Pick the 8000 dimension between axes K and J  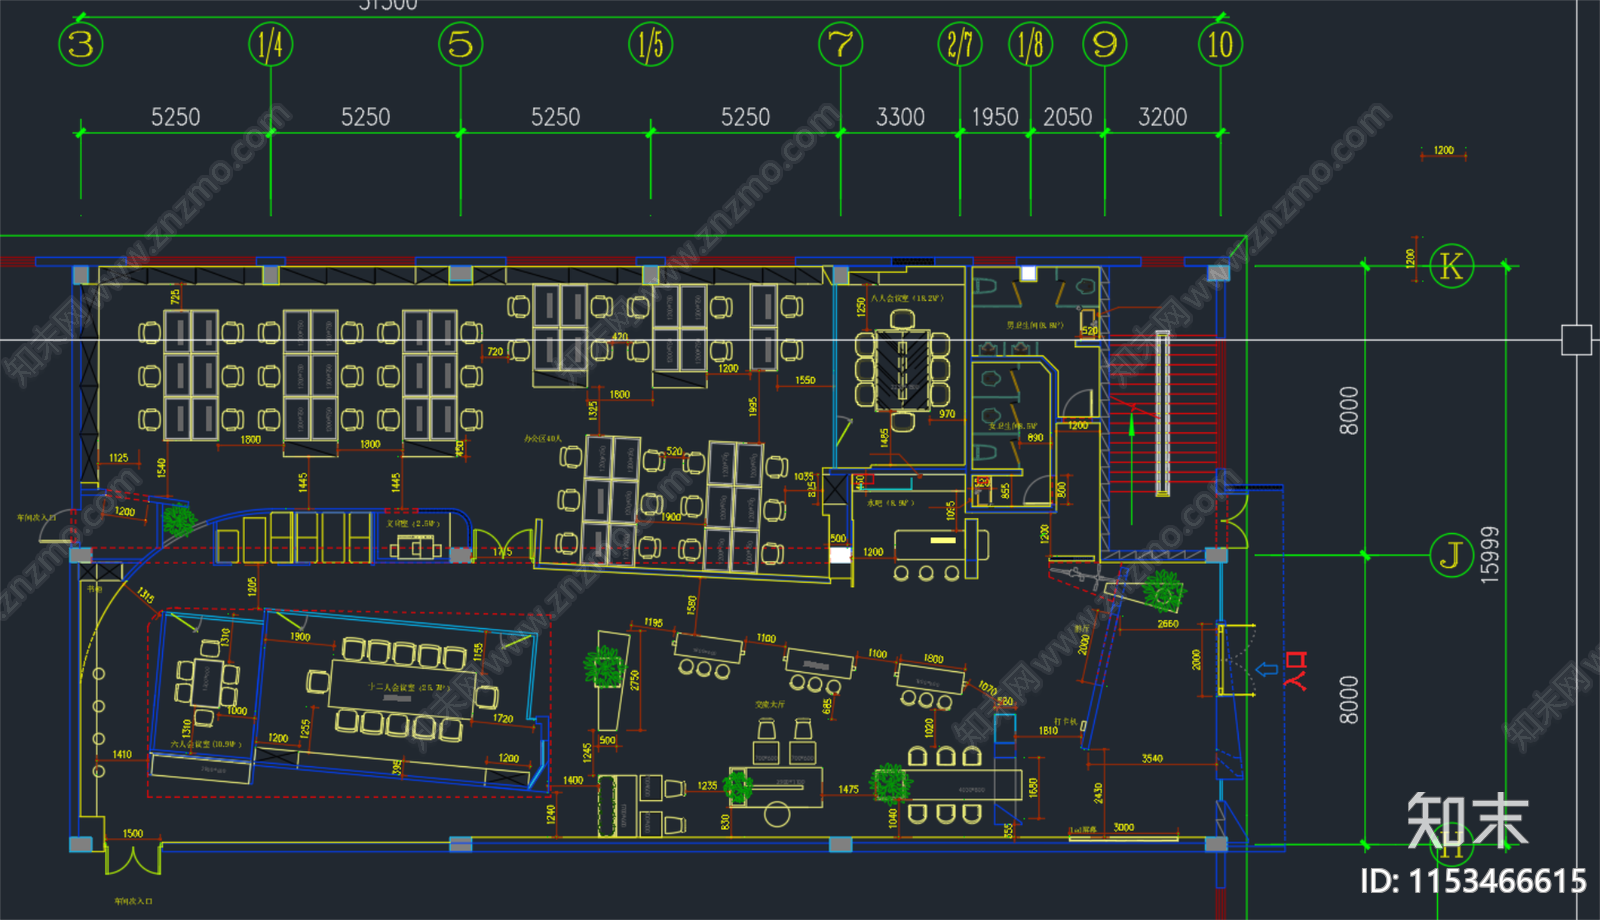[1349, 411]
